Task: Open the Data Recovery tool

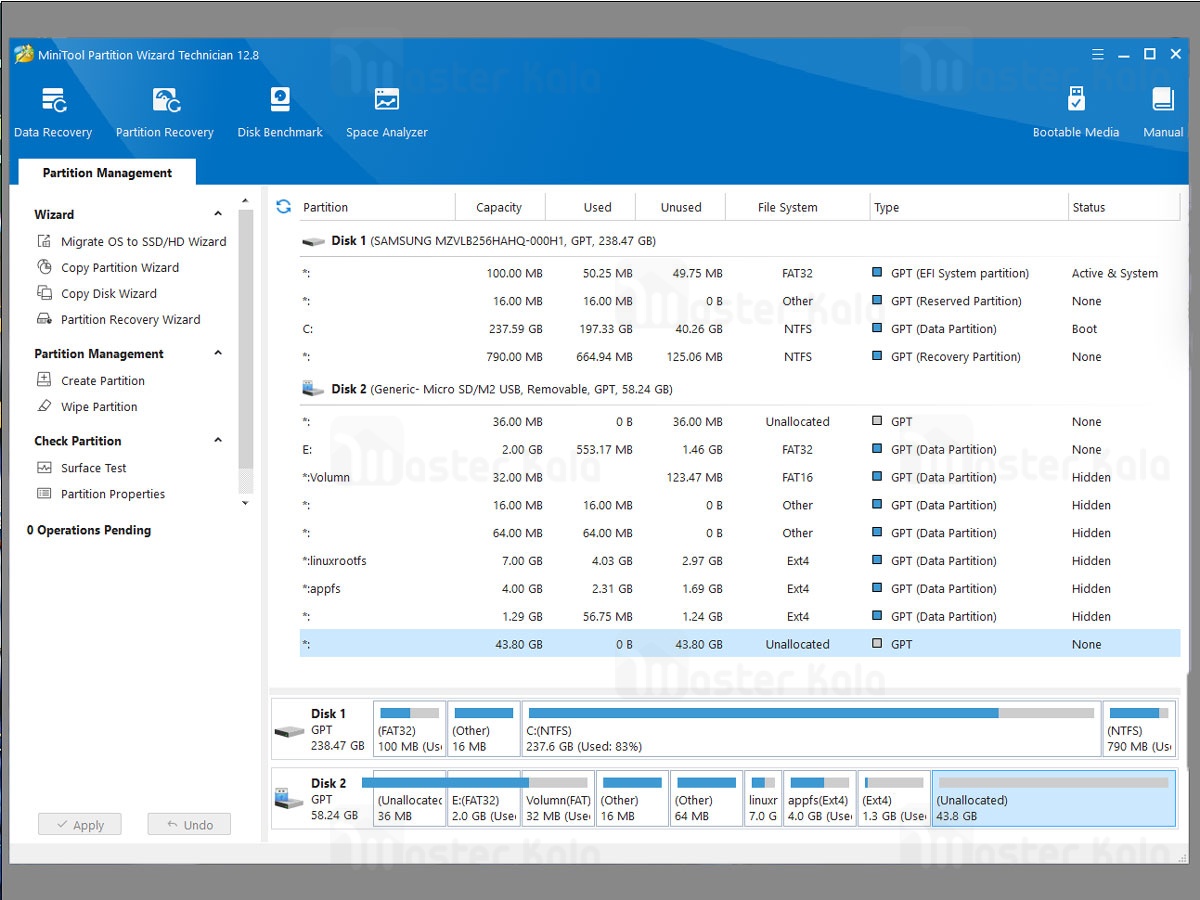Action: (53, 112)
